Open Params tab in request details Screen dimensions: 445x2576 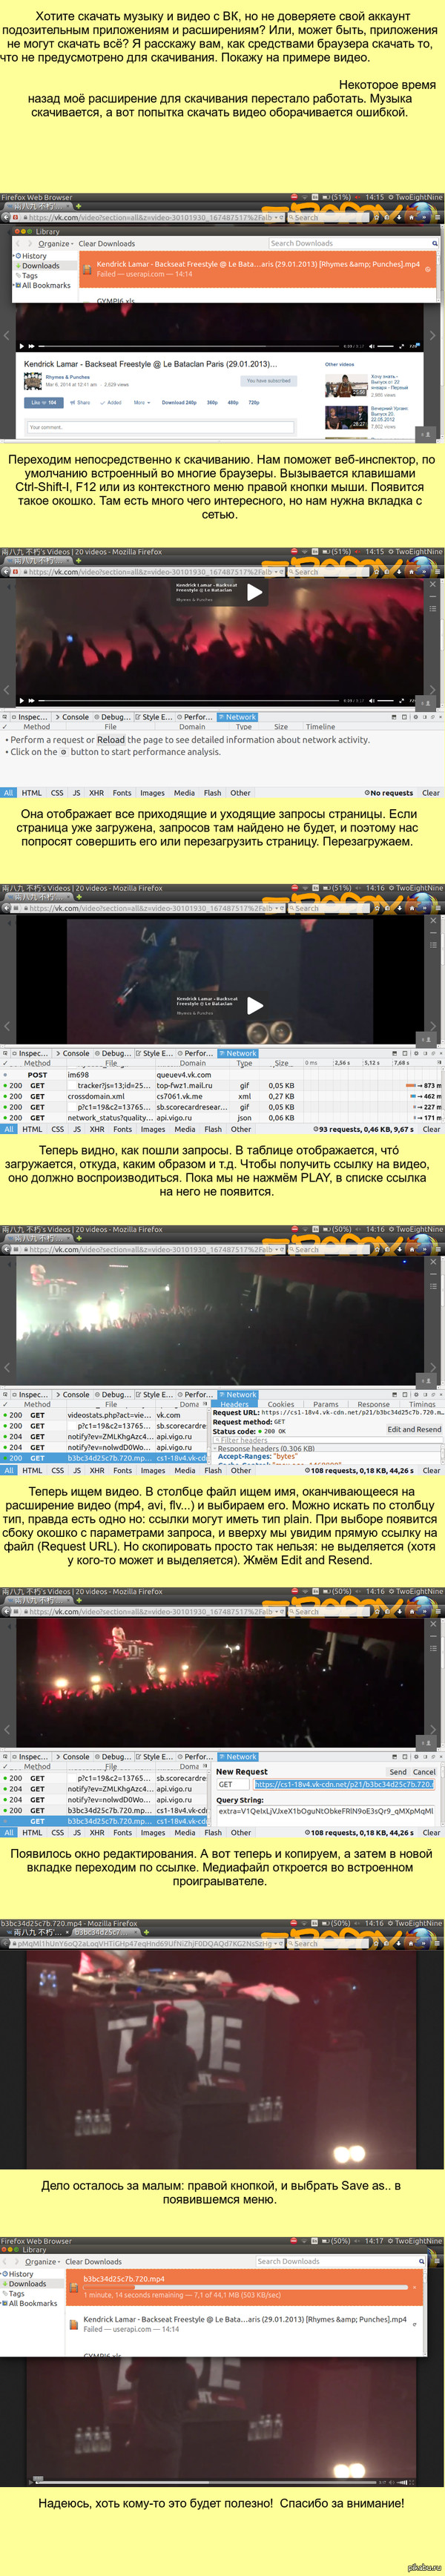[326, 1404]
